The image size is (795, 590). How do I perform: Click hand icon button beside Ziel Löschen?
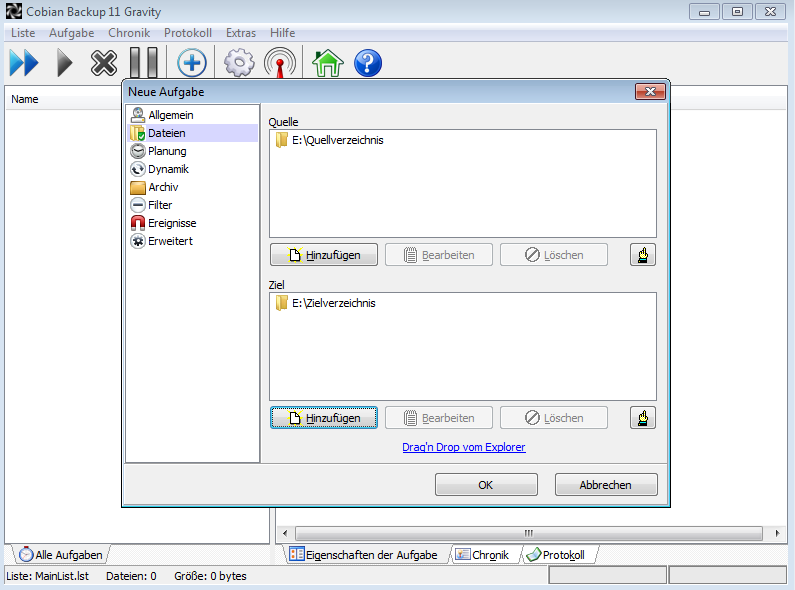coord(642,418)
